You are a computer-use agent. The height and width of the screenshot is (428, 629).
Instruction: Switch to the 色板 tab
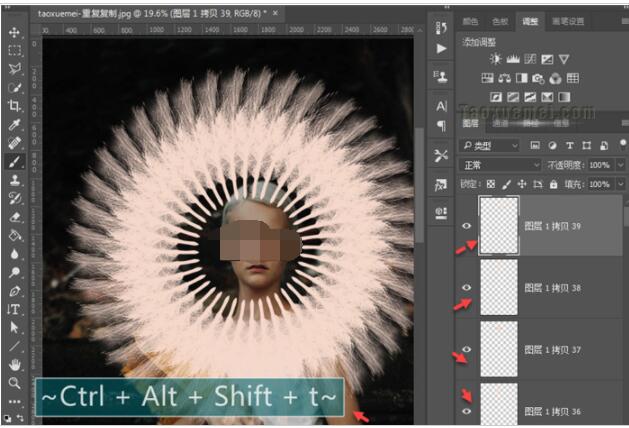(500, 21)
